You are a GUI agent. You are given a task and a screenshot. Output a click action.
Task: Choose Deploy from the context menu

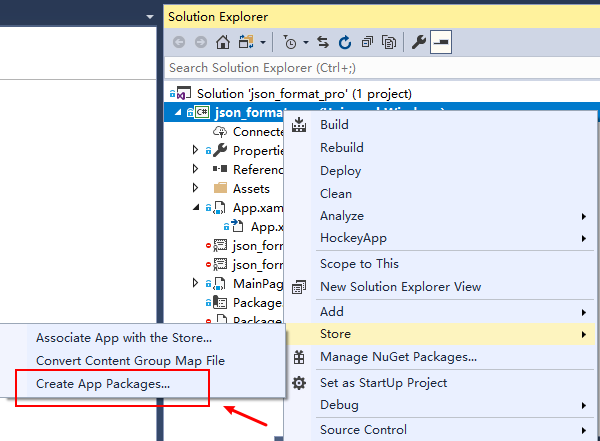(x=440, y=171)
